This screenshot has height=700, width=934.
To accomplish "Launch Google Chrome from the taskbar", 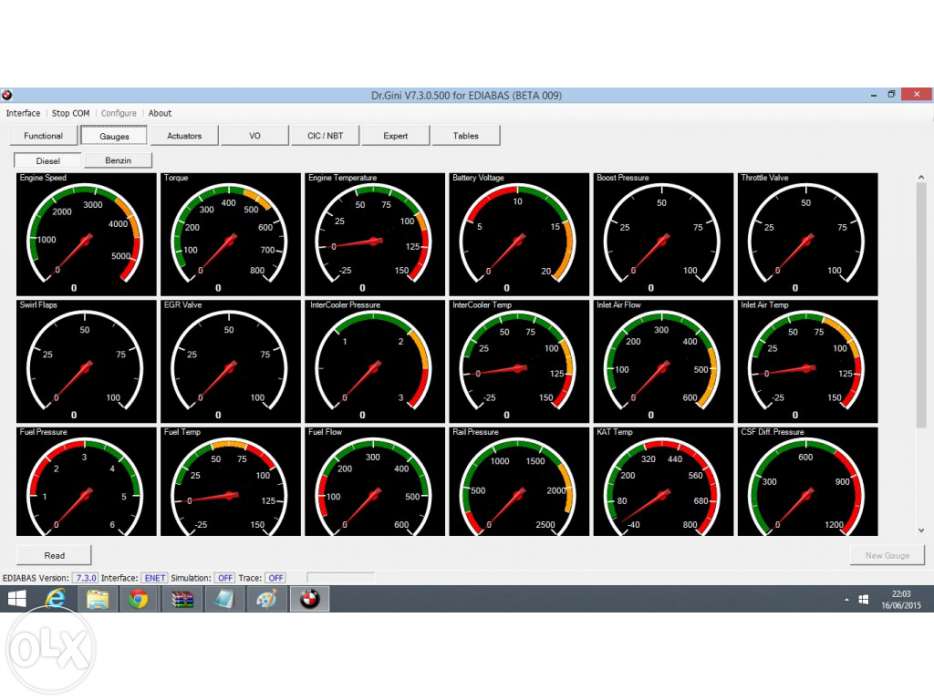I will coord(138,599).
